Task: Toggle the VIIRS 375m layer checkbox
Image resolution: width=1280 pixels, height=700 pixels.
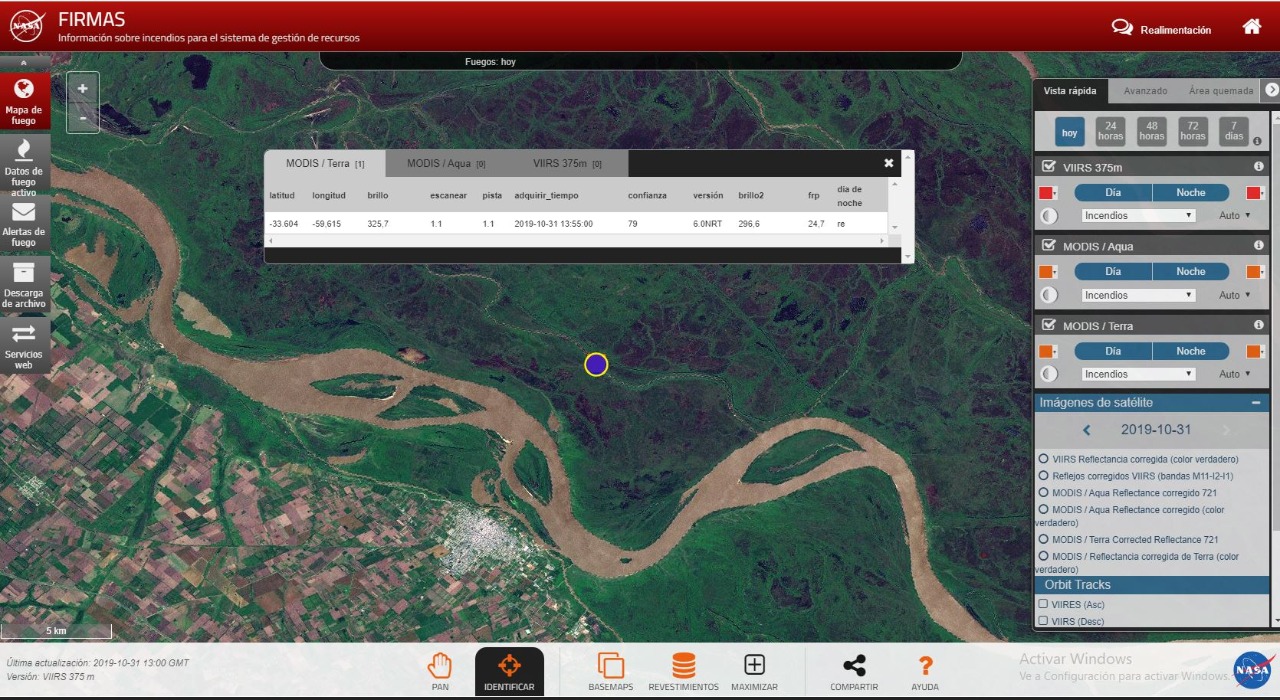Action: pos(1048,167)
